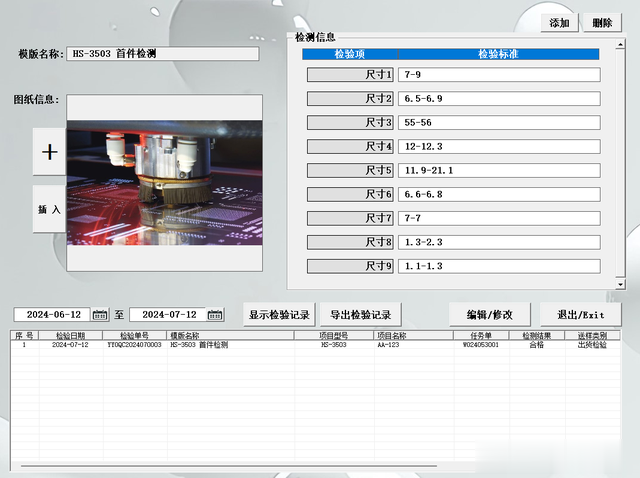Click the 检测结果 column header
The height and width of the screenshot is (478, 640).
click(x=537, y=336)
